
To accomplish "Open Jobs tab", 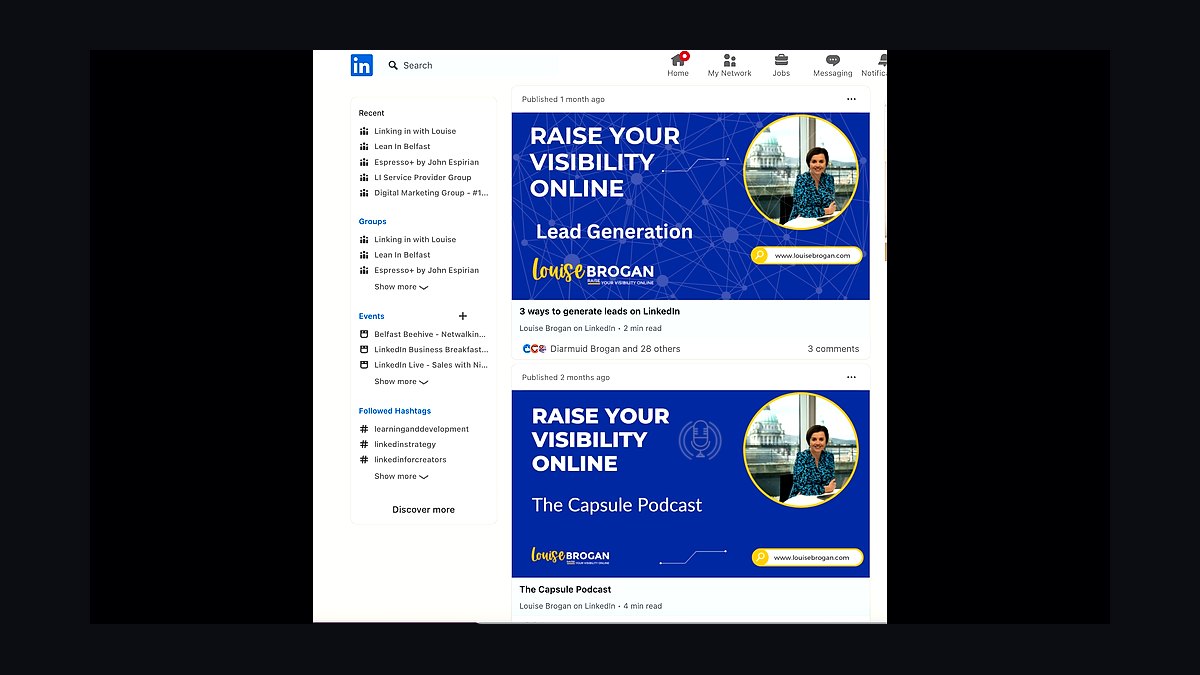I will tap(781, 65).
